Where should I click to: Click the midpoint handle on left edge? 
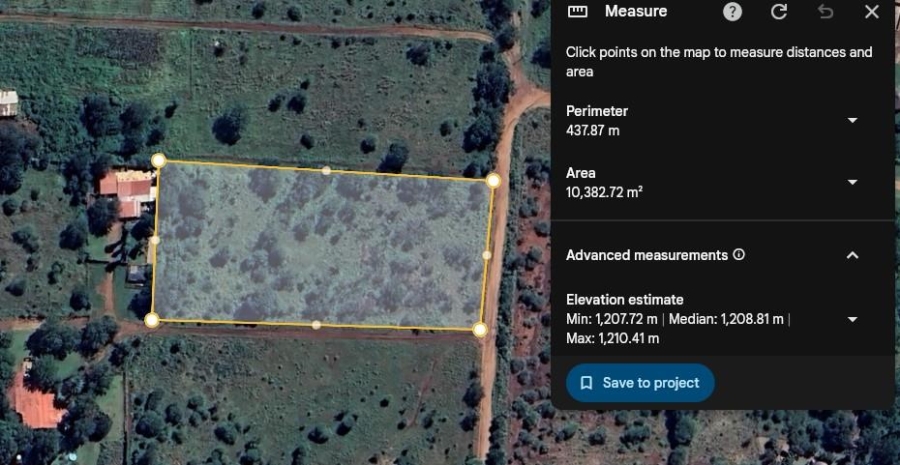coord(154,240)
